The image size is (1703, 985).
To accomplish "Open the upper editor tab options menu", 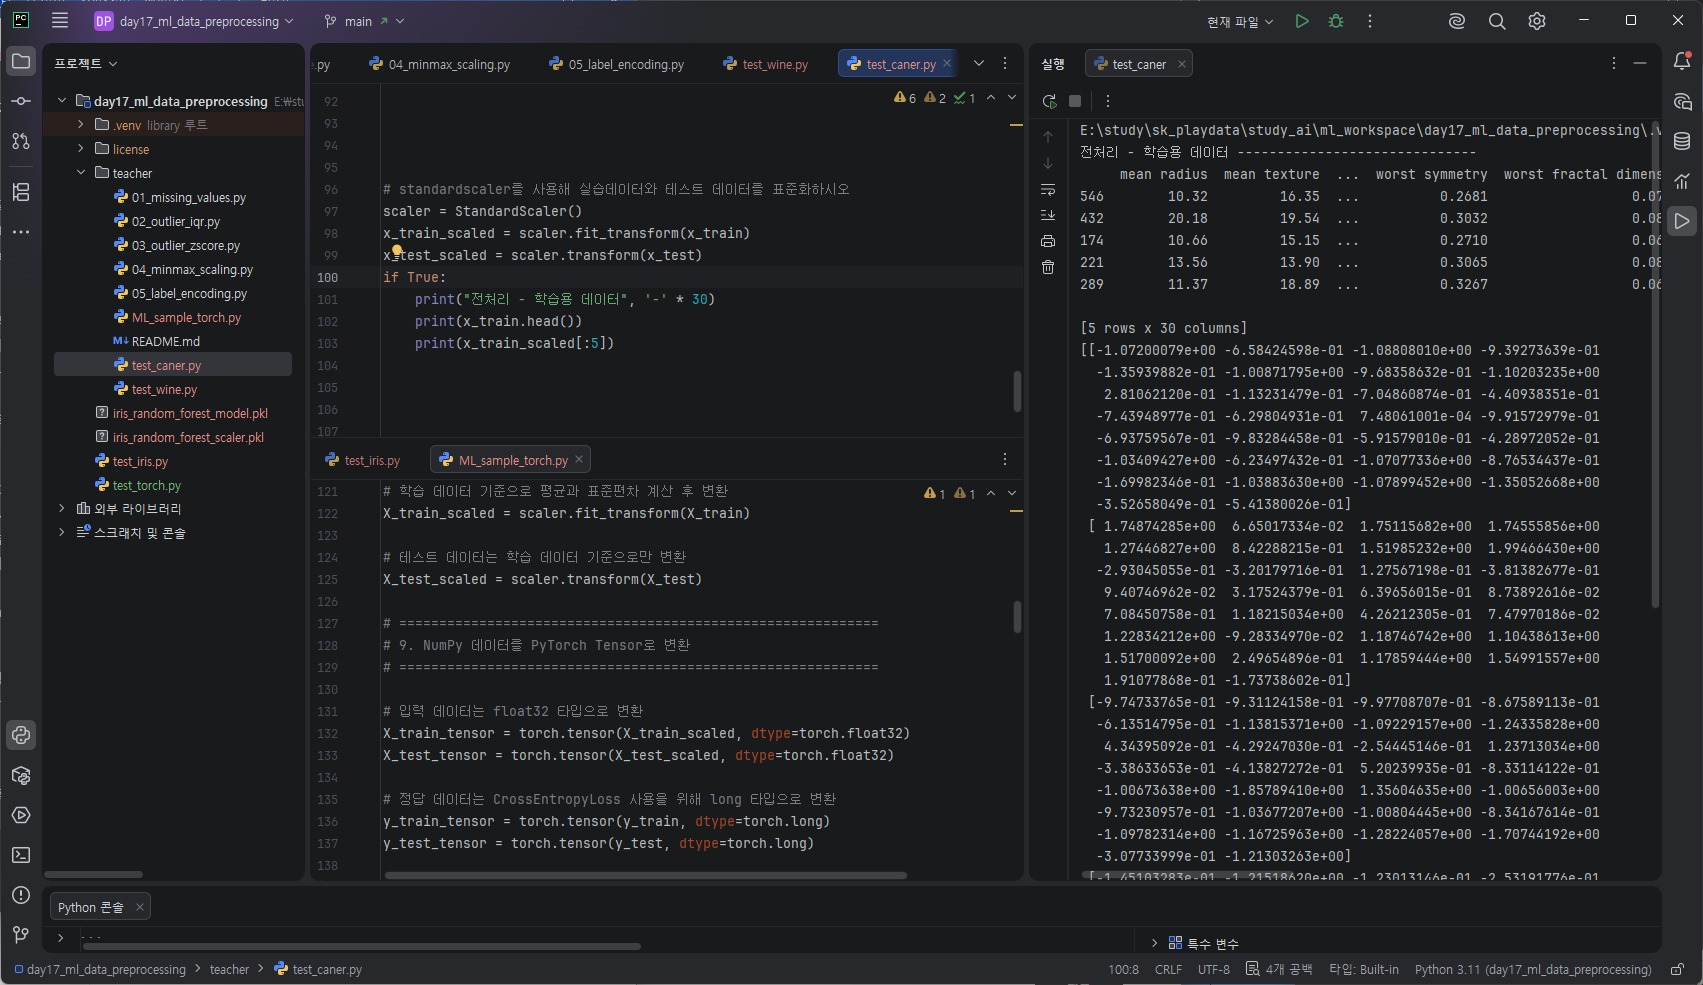I will [x=1005, y=63].
